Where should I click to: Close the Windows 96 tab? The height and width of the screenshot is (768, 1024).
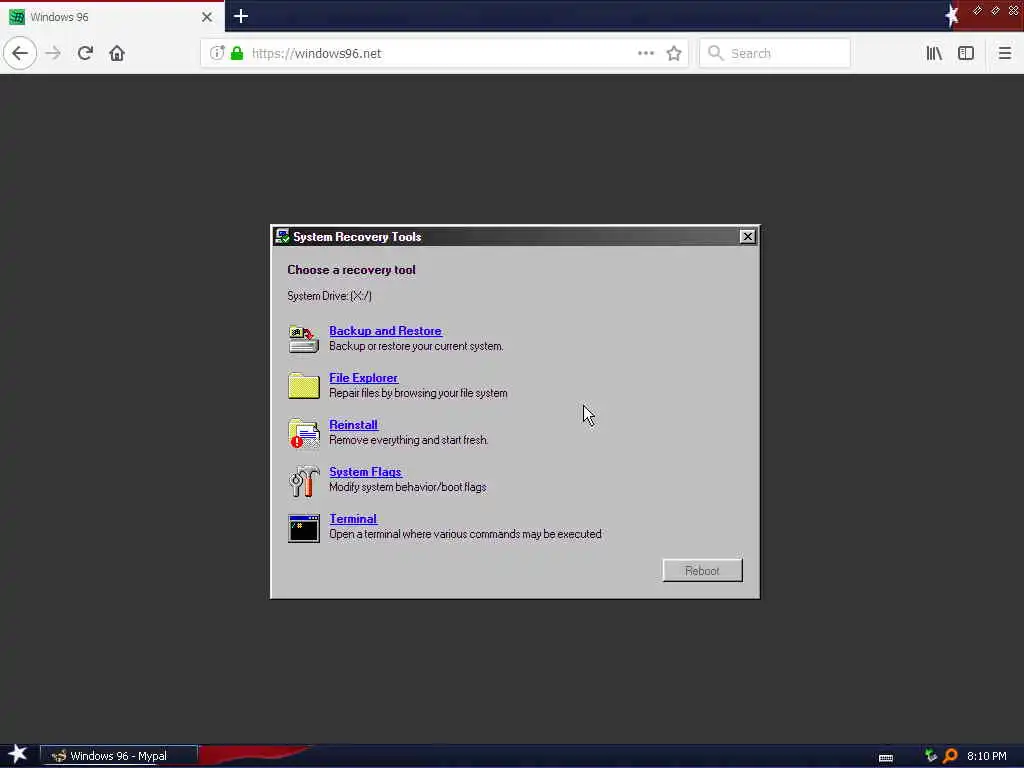[x=207, y=17]
